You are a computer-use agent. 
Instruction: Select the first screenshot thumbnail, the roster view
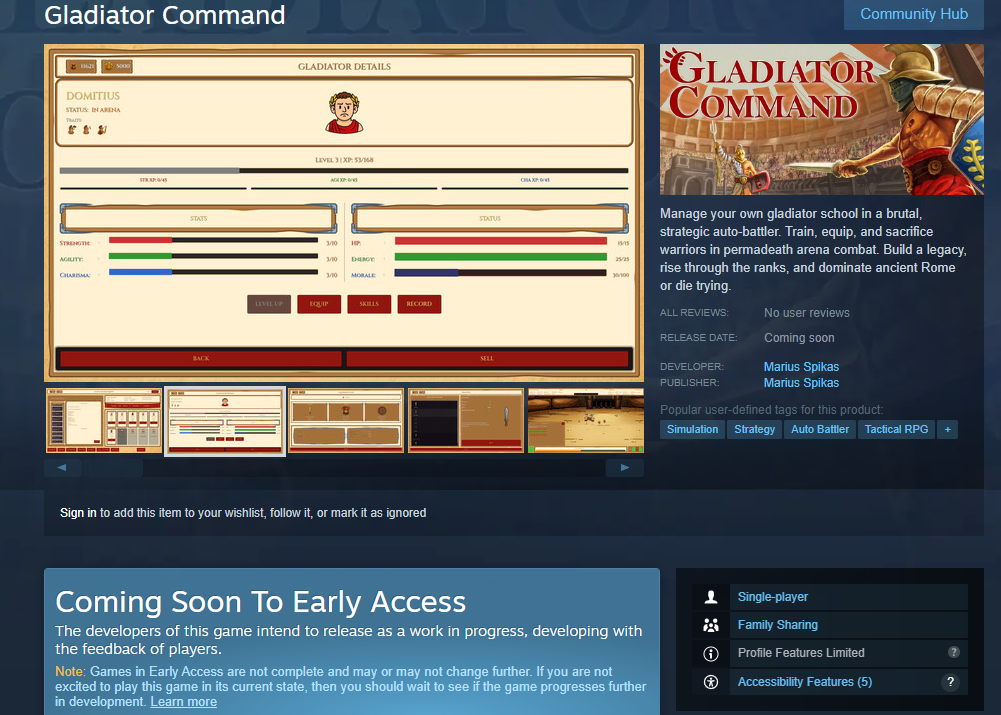click(x=104, y=421)
